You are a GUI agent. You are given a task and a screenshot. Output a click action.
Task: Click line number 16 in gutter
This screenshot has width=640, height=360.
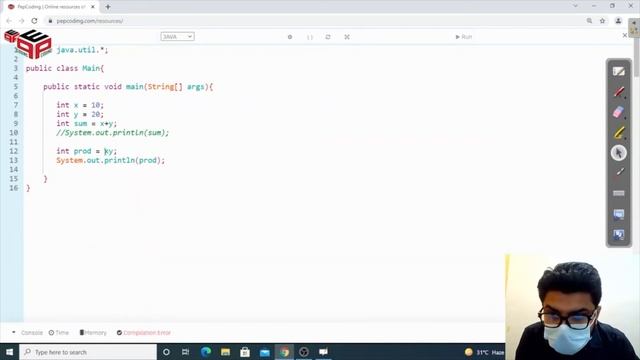coord(13,188)
